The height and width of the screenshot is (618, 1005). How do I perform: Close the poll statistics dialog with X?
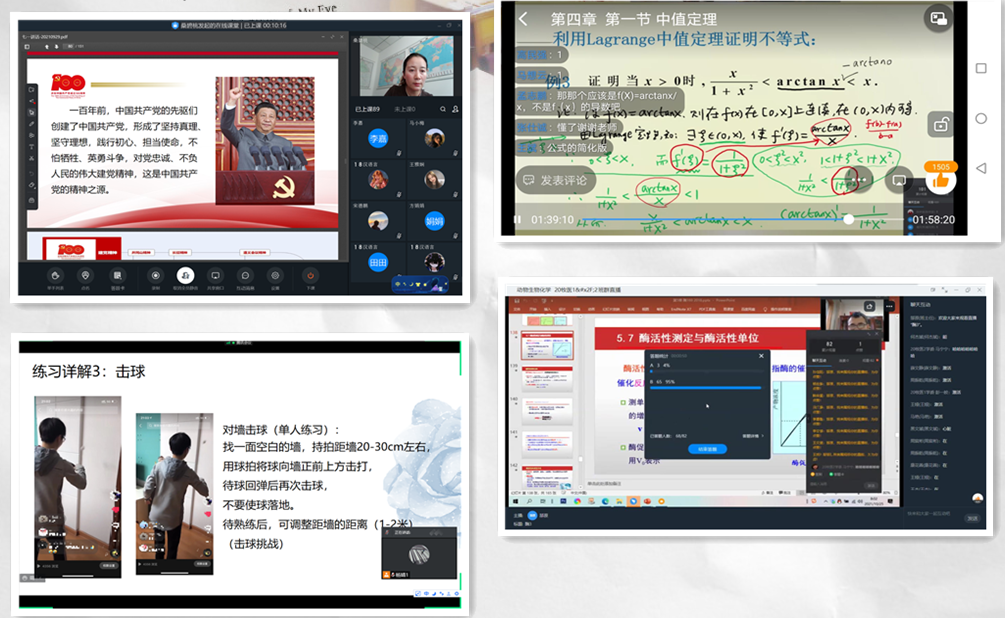761,356
